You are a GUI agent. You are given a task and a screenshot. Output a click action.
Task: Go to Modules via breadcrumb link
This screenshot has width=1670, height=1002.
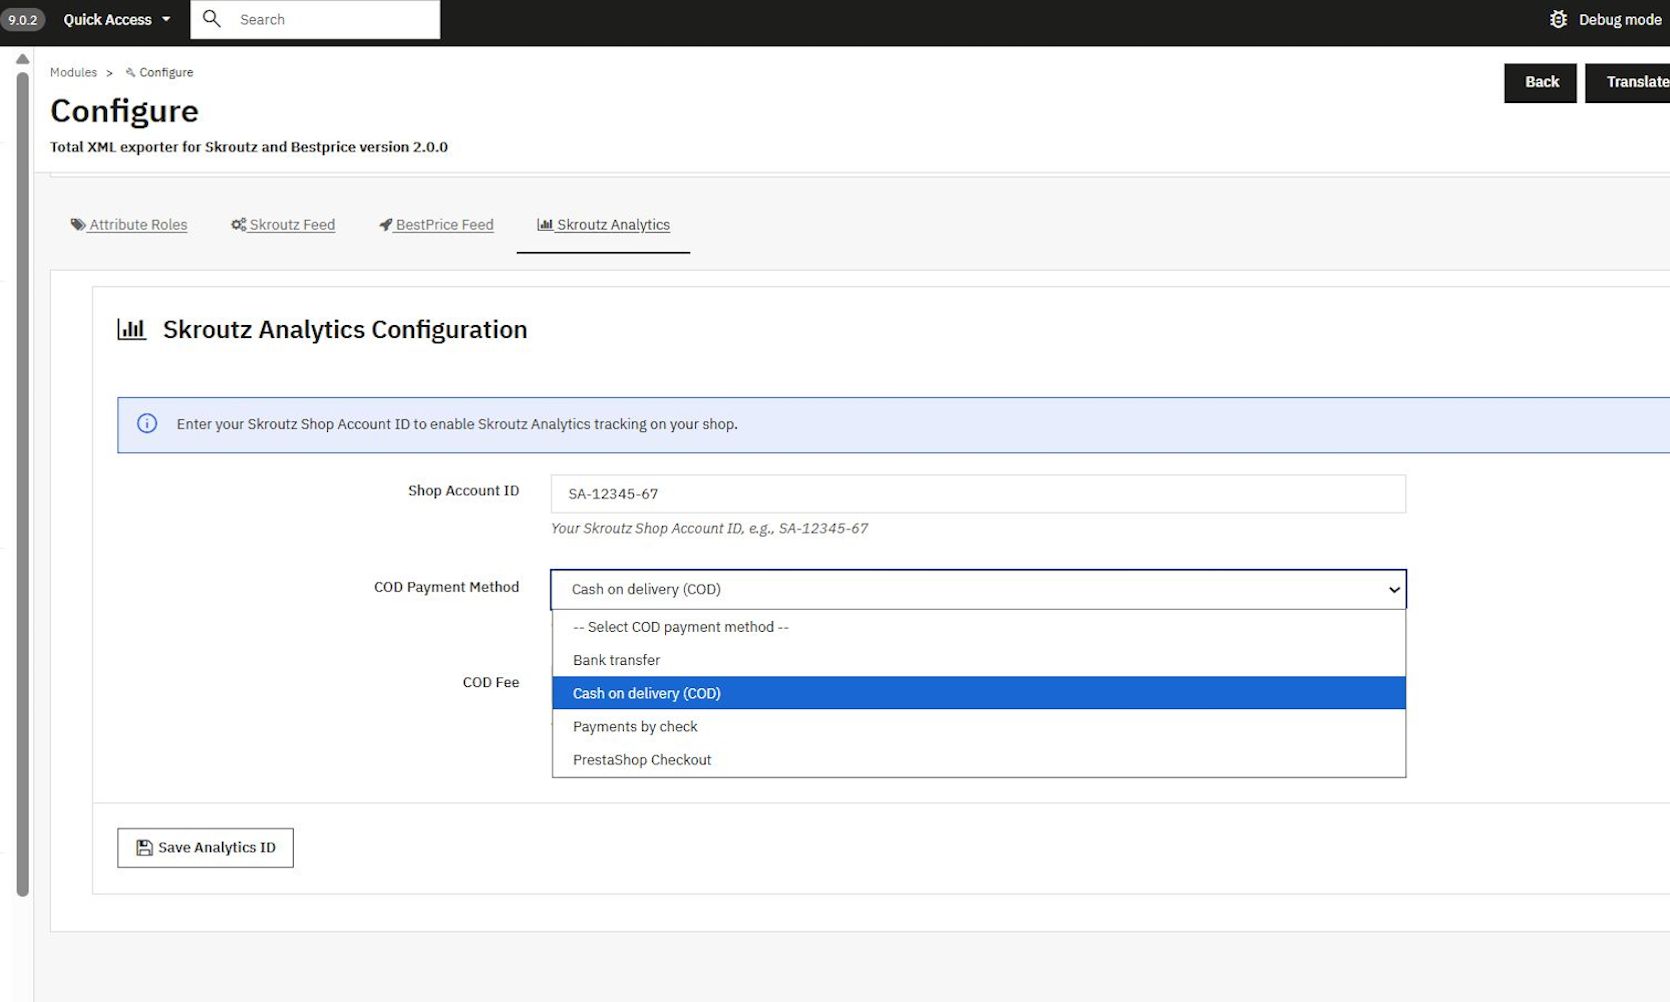click(x=74, y=73)
